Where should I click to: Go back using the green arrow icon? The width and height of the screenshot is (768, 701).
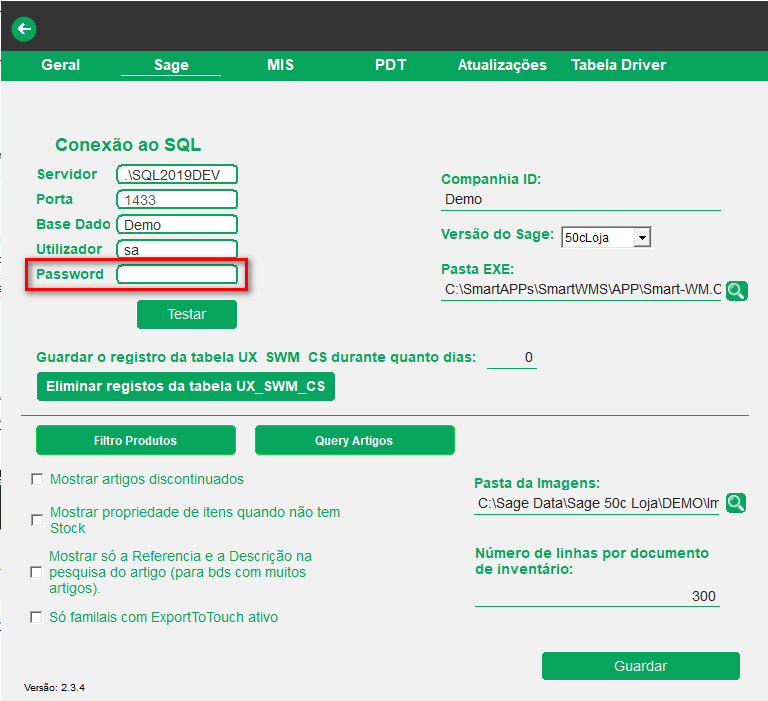coord(24,29)
